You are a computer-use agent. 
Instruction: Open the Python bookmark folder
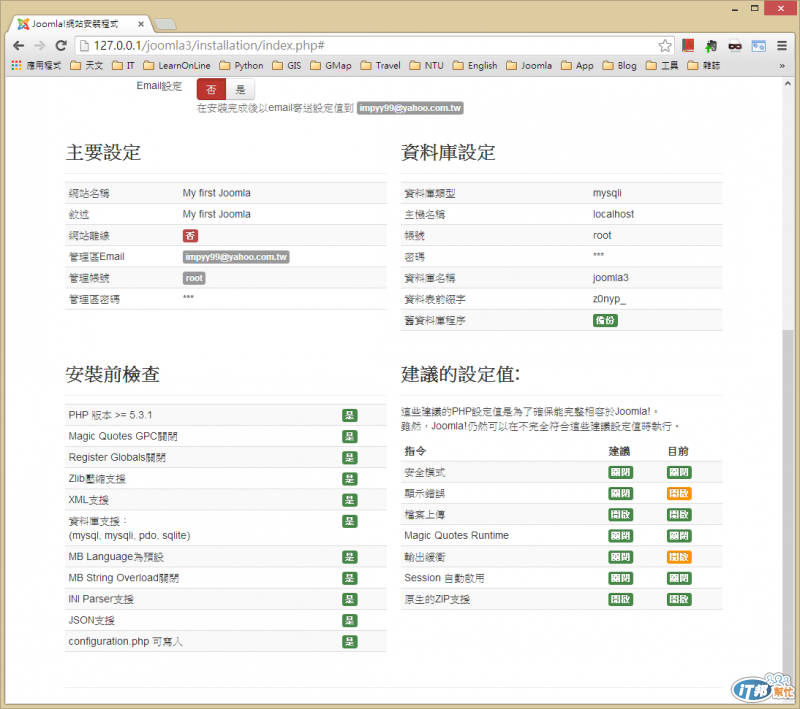click(241, 65)
